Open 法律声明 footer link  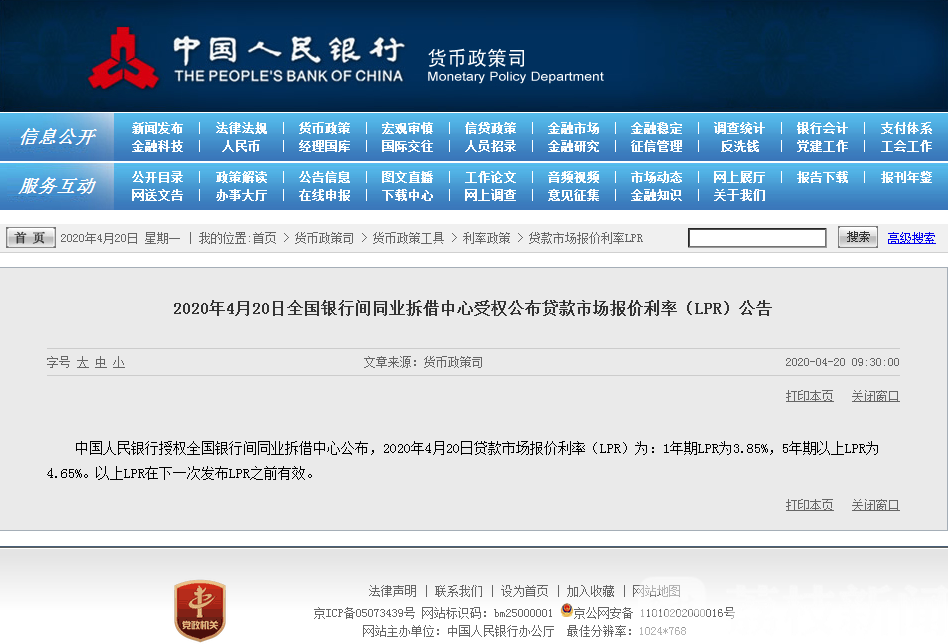(392, 591)
